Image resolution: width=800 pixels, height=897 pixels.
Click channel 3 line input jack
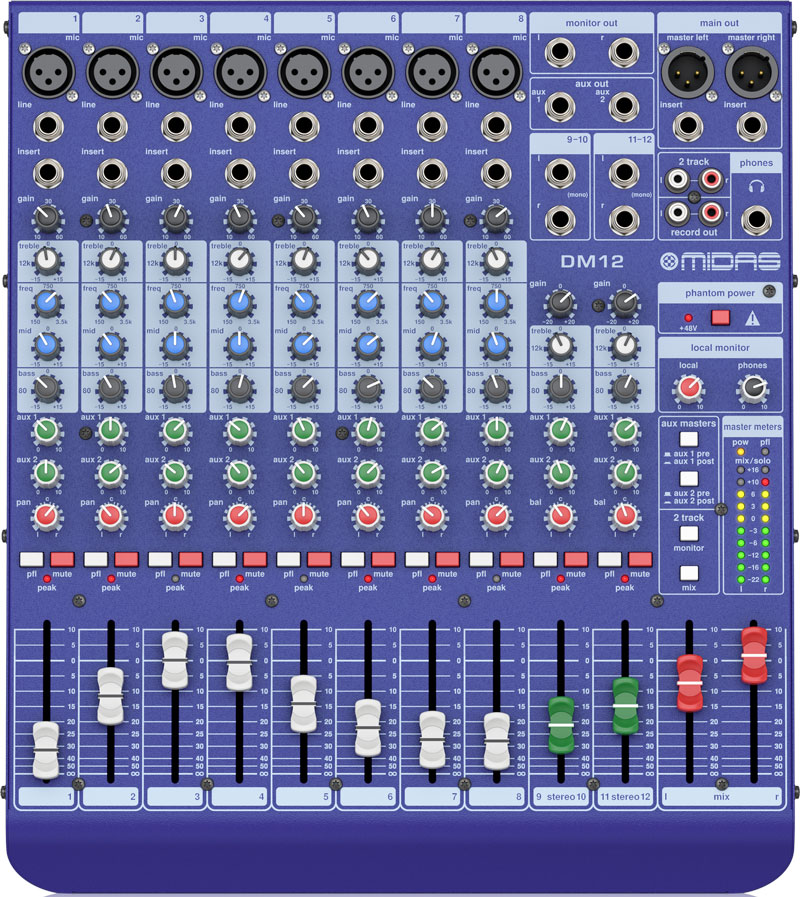[176, 126]
